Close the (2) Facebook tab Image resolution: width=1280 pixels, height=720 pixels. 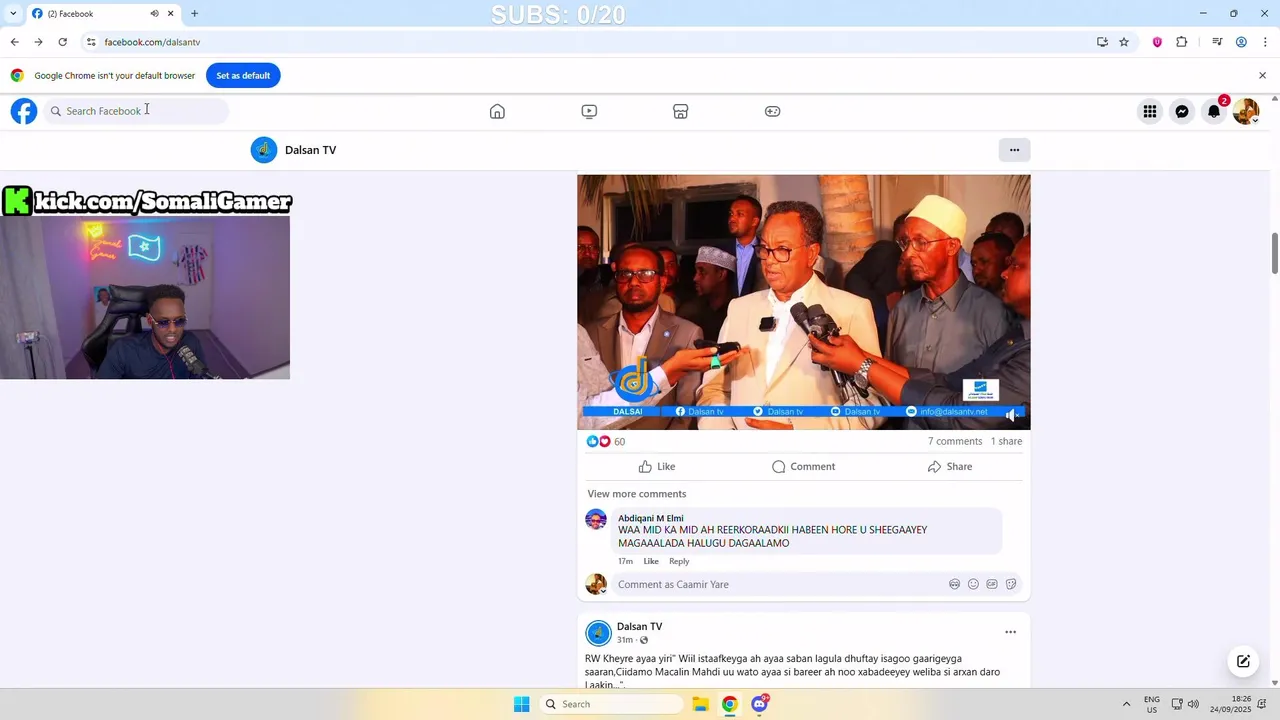coord(171,14)
